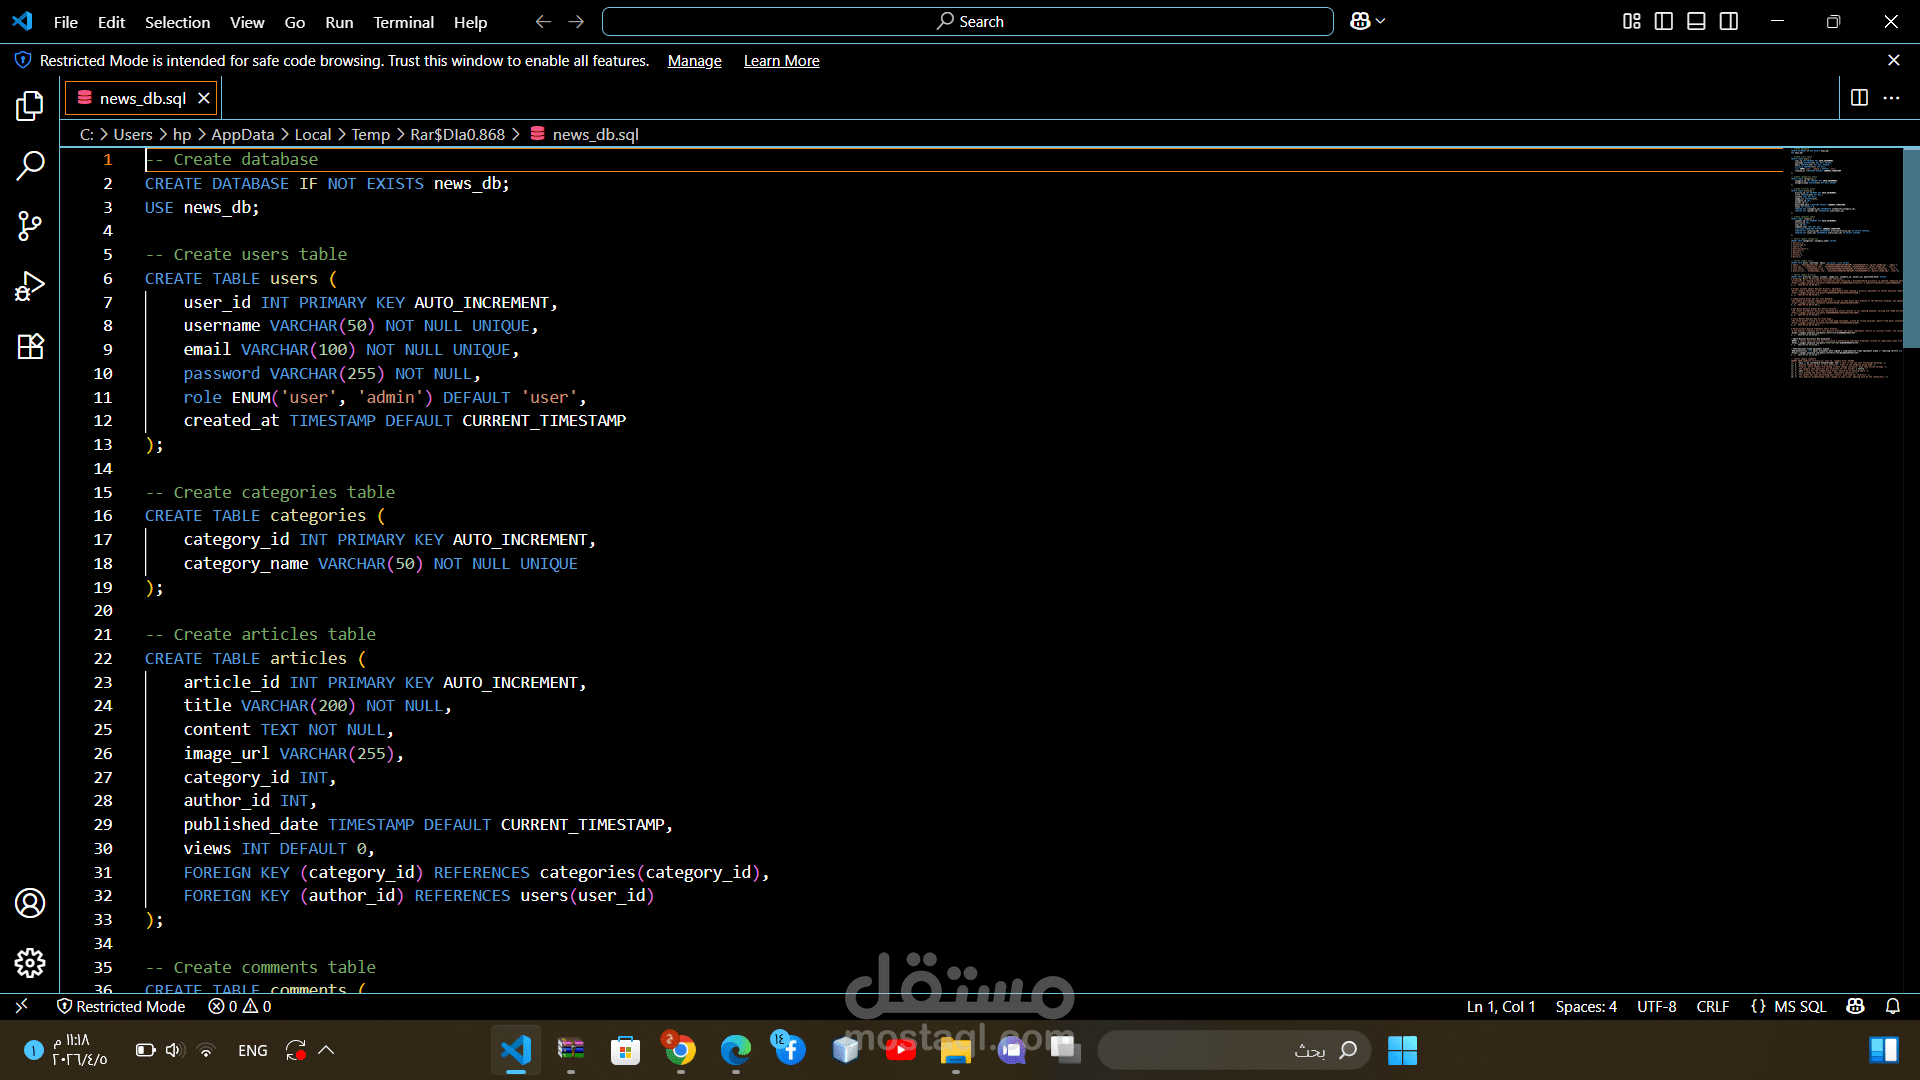
Task: Split the editor to the right
Action: [x=1859, y=98]
